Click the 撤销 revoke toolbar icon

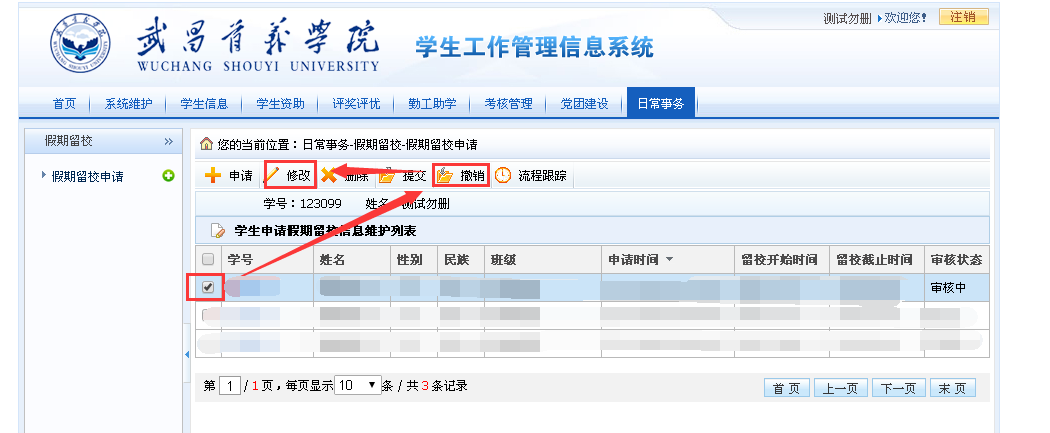(x=445, y=175)
